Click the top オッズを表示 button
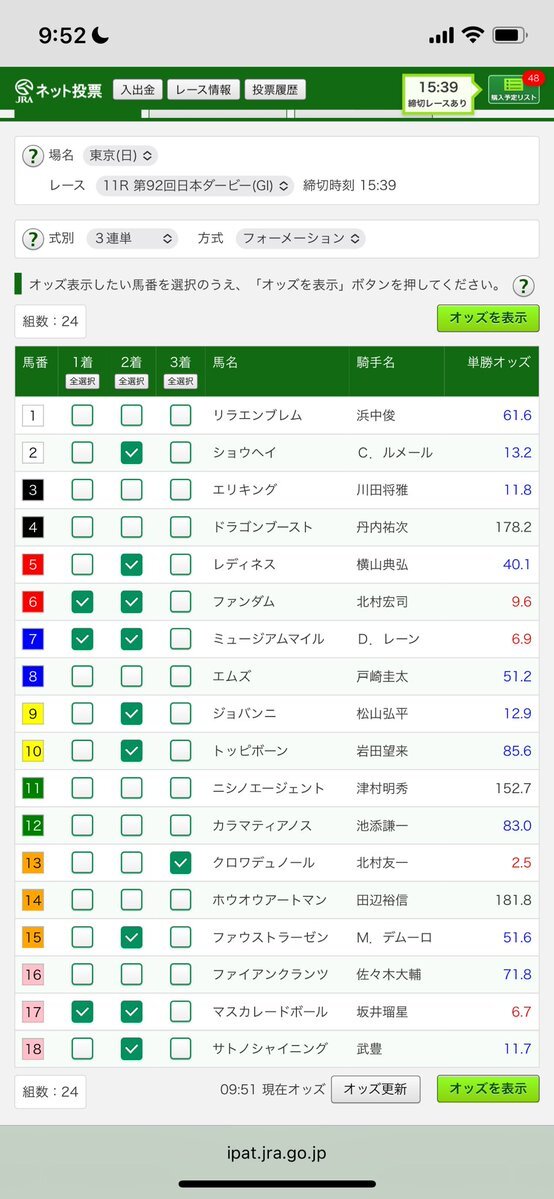This screenshot has height=1199, width=554. 488,318
